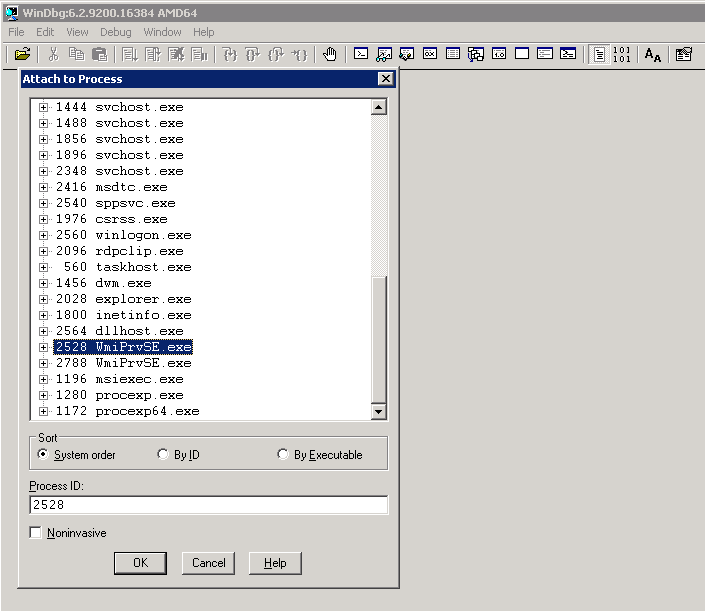Expand the 2028 explorer.exe node
This screenshot has width=705, height=611.
click(x=43, y=299)
